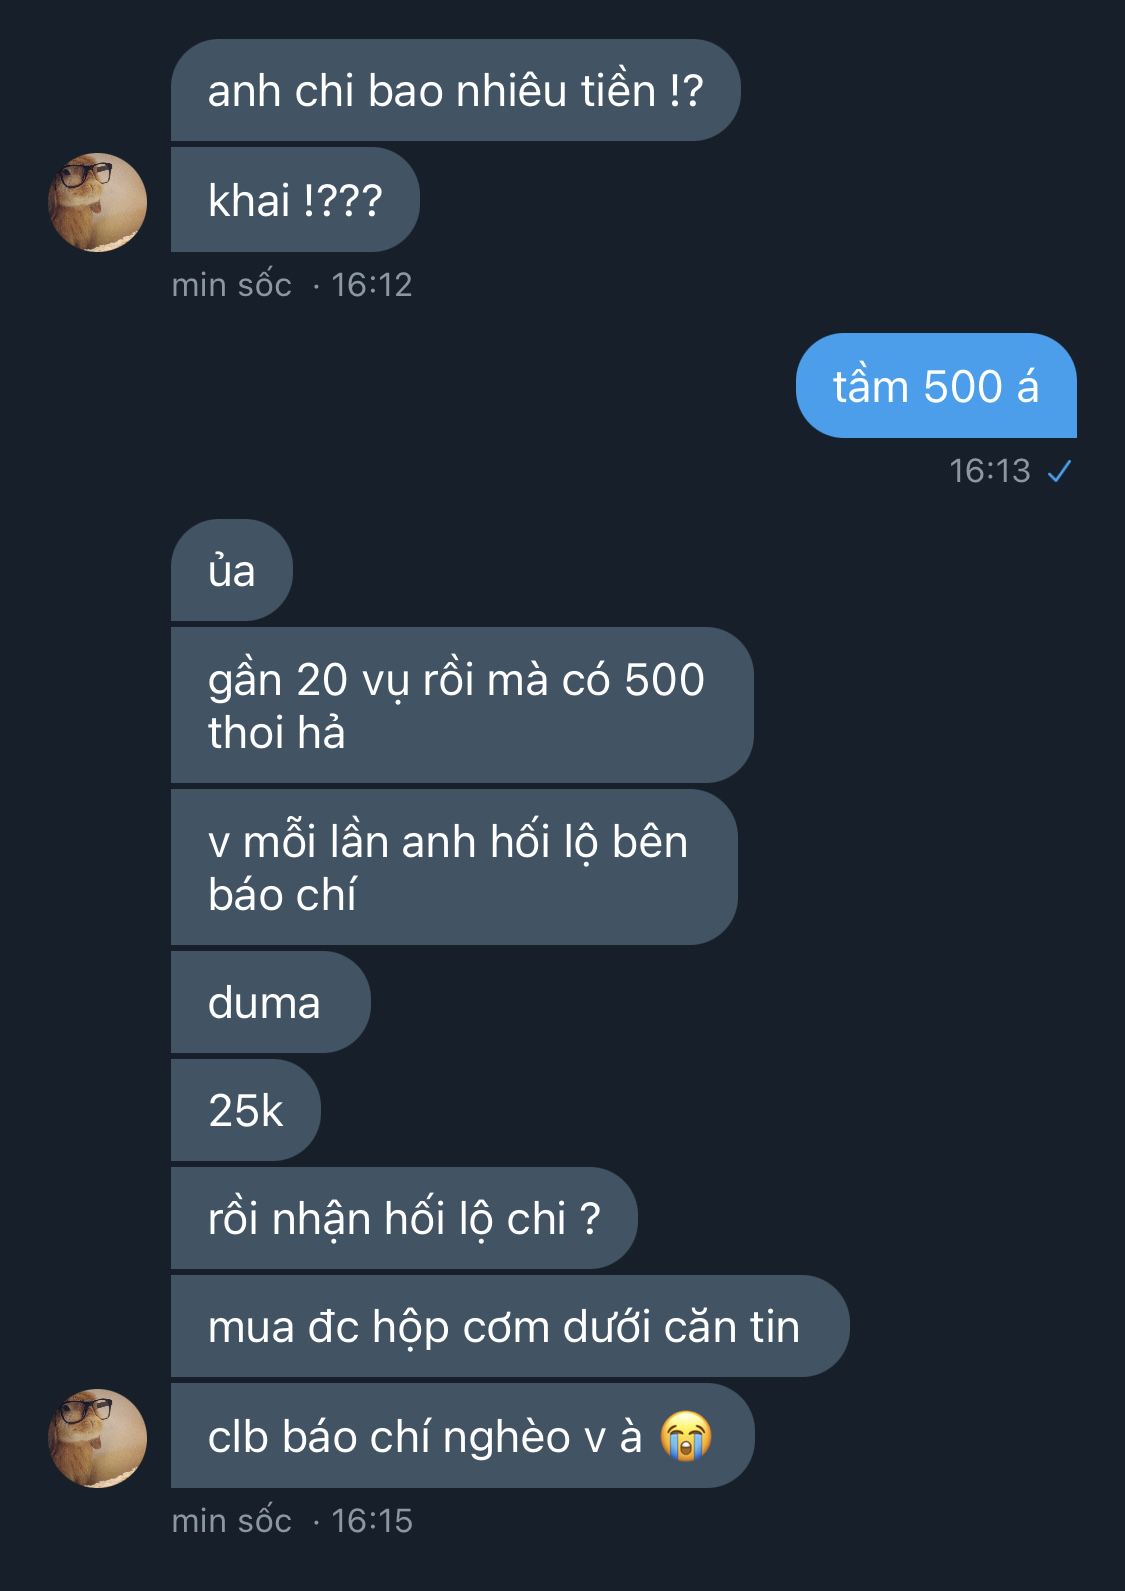Tap the blue 'tầm 500 á' sent message
Viewport: 1125px width, 1591px height.
point(936,386)
